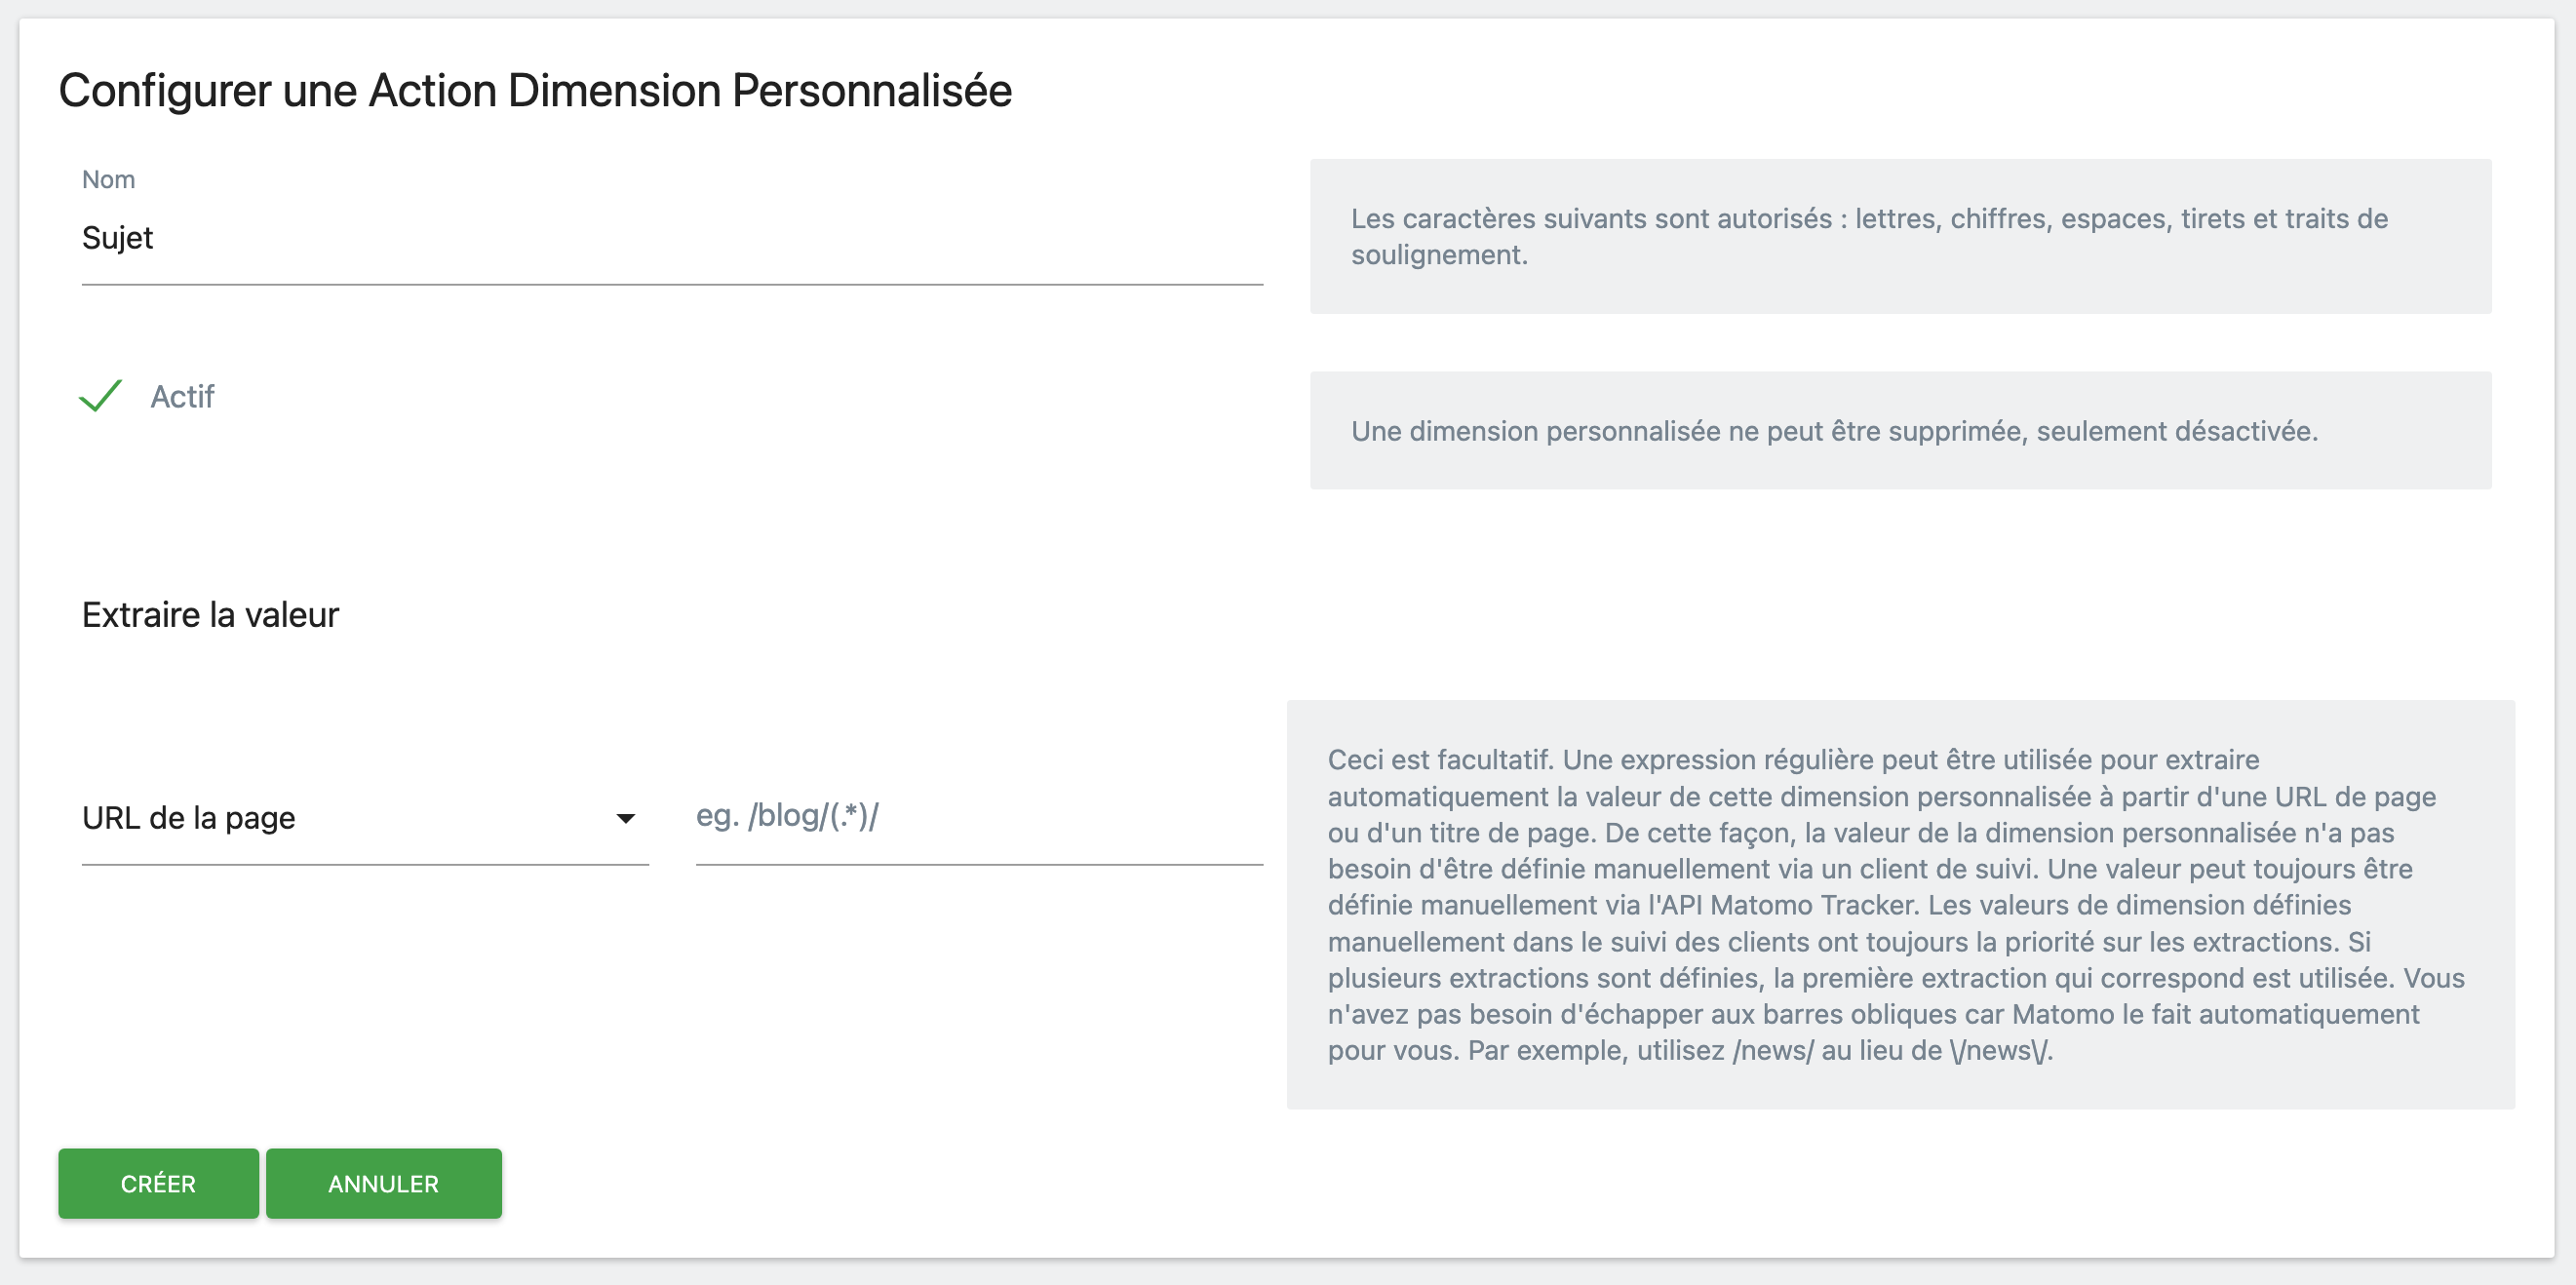Click the word "soulignement." in the first help box
2576x1285 pixels.
(x=1438, y=255)
